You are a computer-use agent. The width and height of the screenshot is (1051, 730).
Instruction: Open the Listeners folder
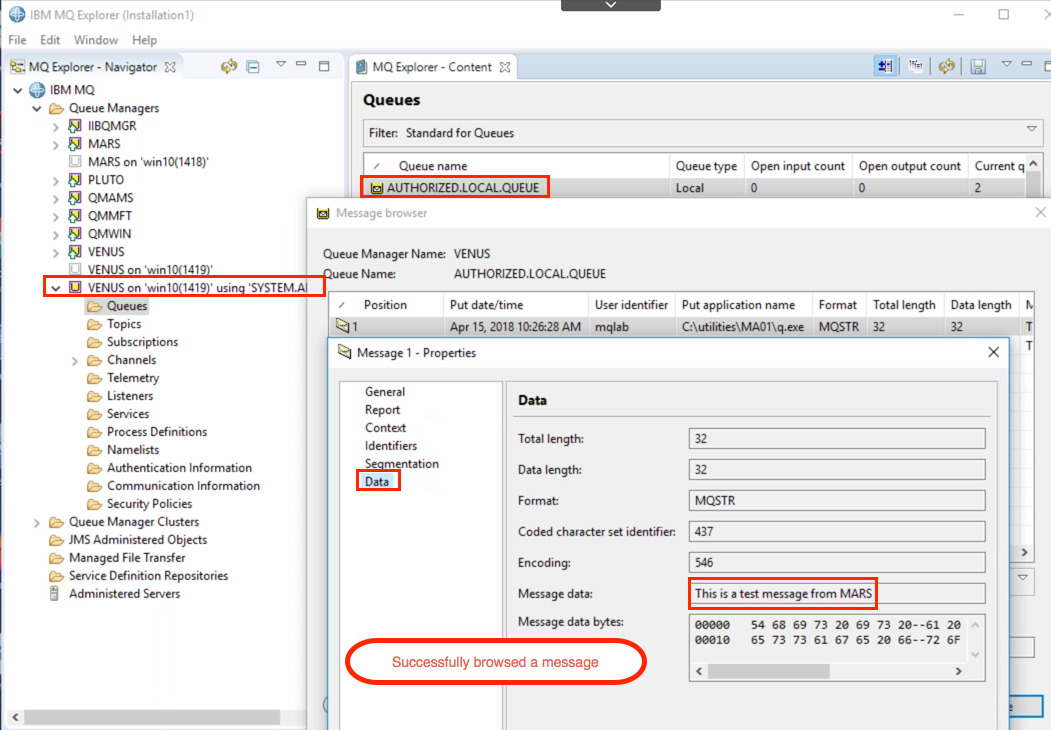[130, 396]
